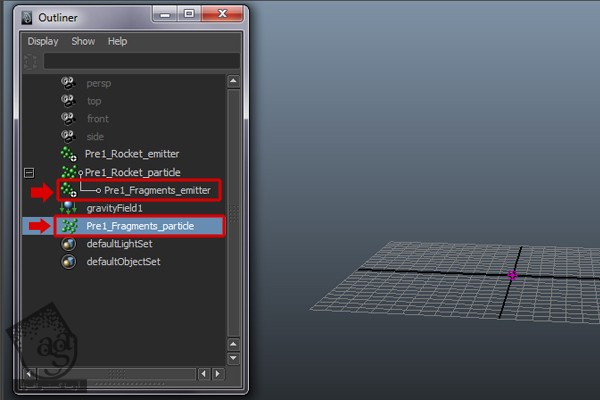Image resolution: width=600 pixels, height=400 pixels.
Task: Click the side camera icon
Action: pos(68,137)
